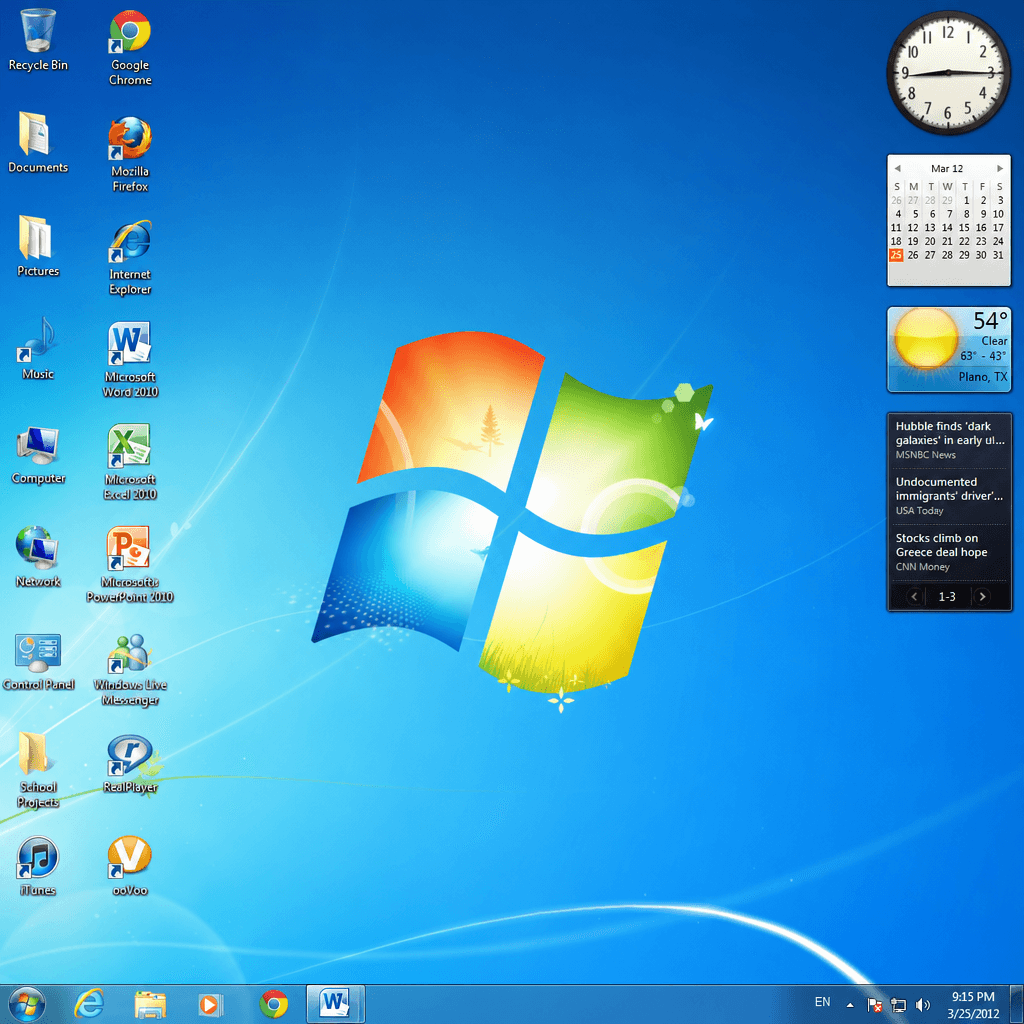Open the Computer desktop icon
This screenshot has height=1024, width=1024.
coord(38,454)
